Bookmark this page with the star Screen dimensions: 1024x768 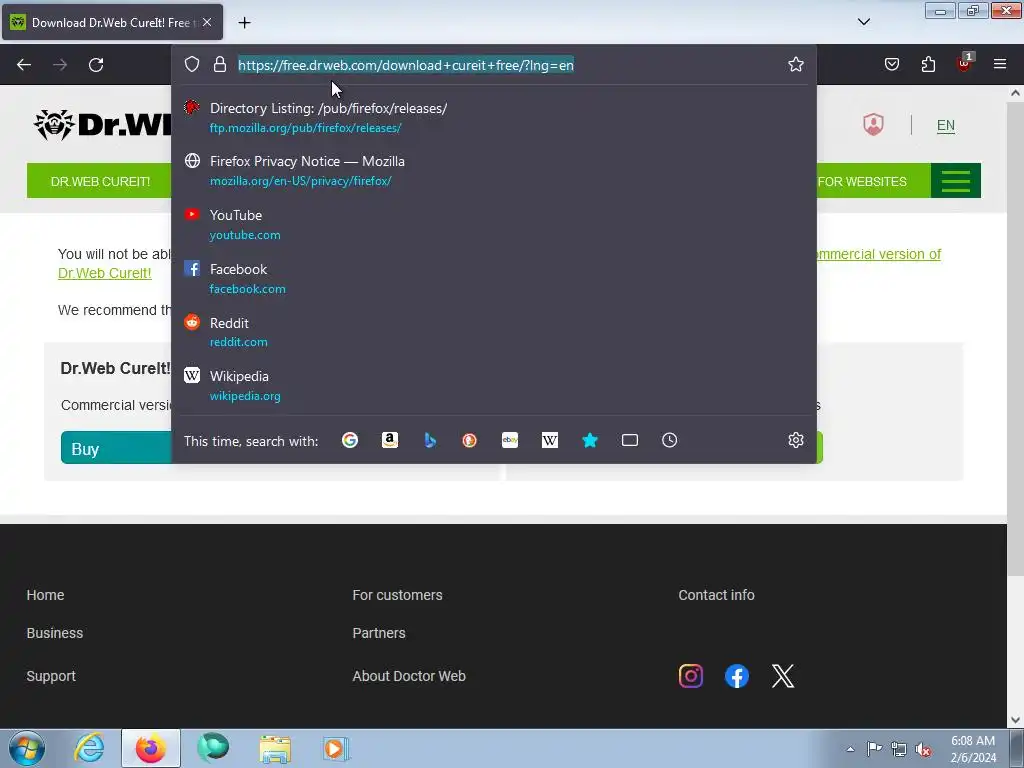(x=795, y=64)
